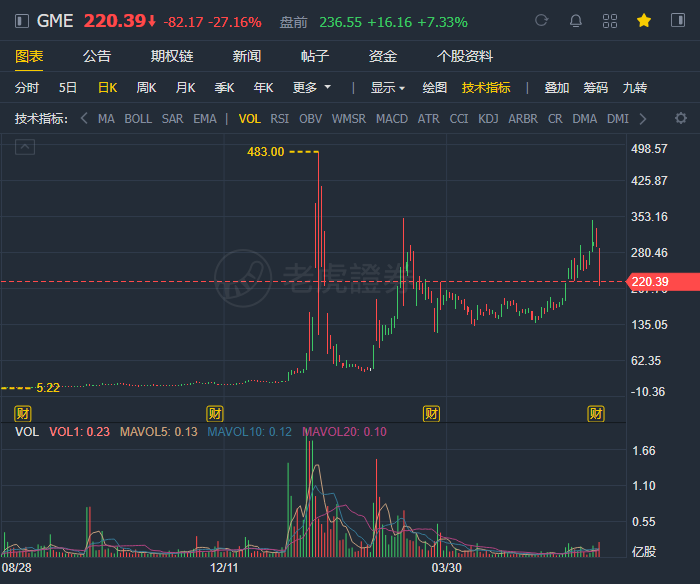Viewport: 700px width, 584px height.
Task: Toggle the 九转 indicator
Action: tap(635, 88)
